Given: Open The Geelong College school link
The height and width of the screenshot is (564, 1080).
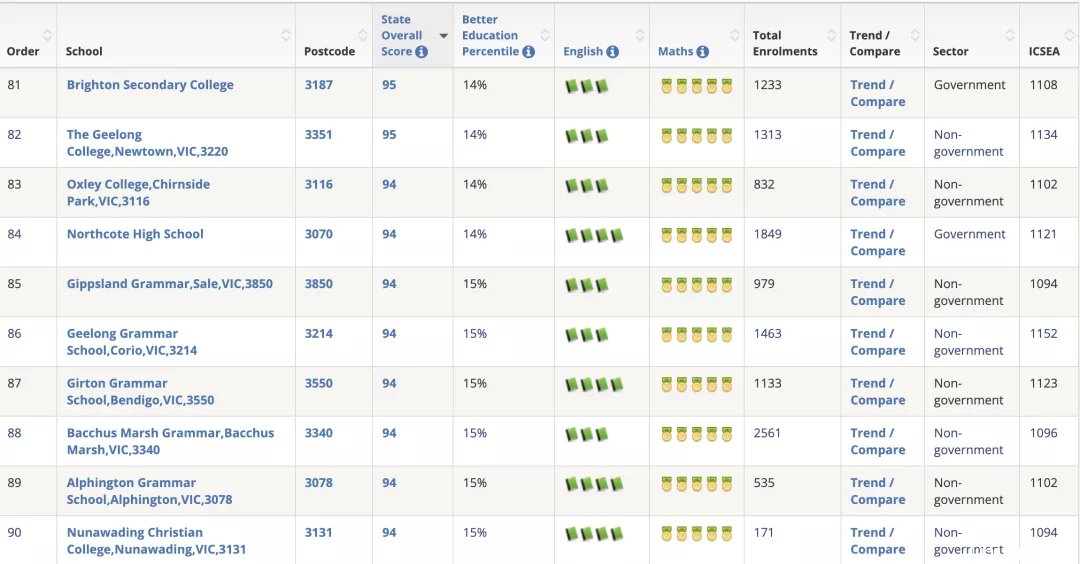Looking at the screenshot, I should click(147, 143).
